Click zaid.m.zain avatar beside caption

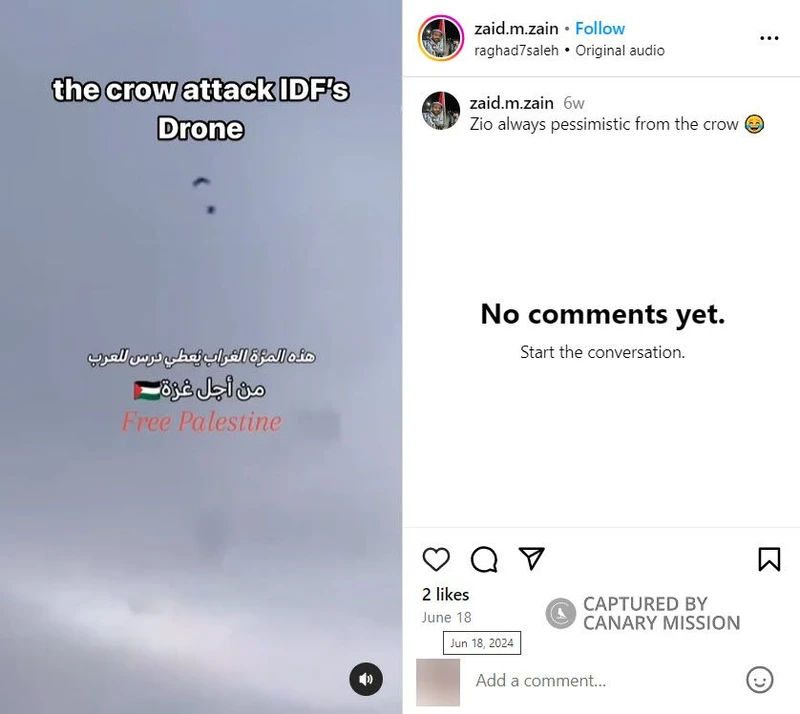(x=441, y=111)
